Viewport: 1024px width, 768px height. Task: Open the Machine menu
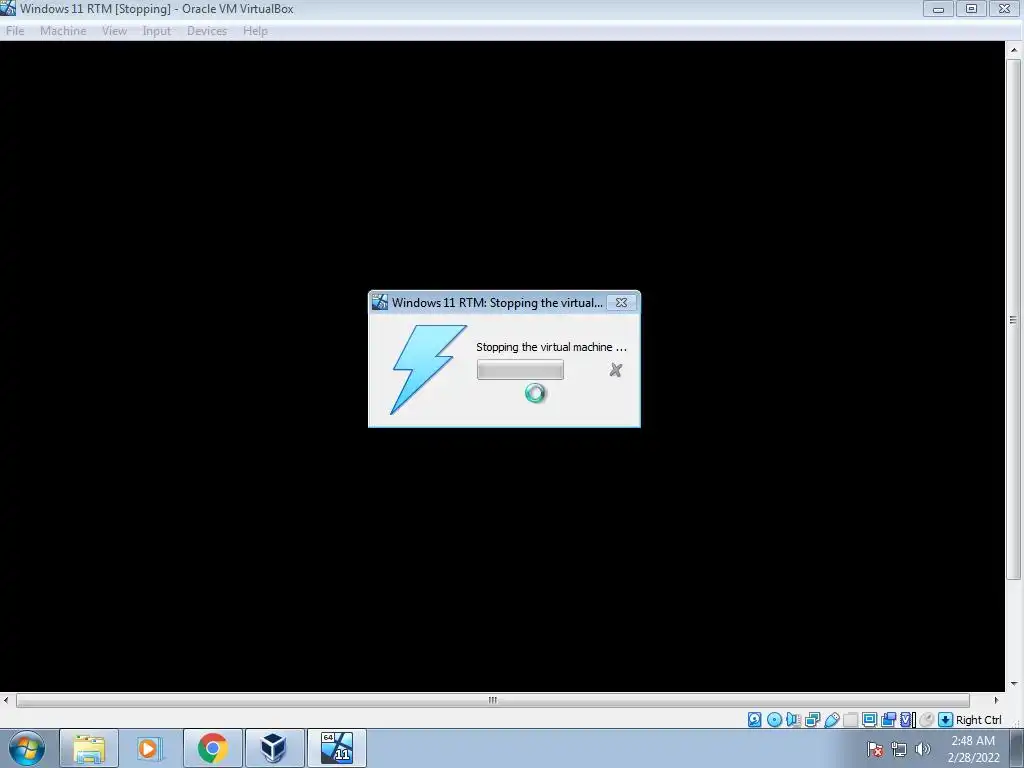pyautogui.click(x=63, y=31)
